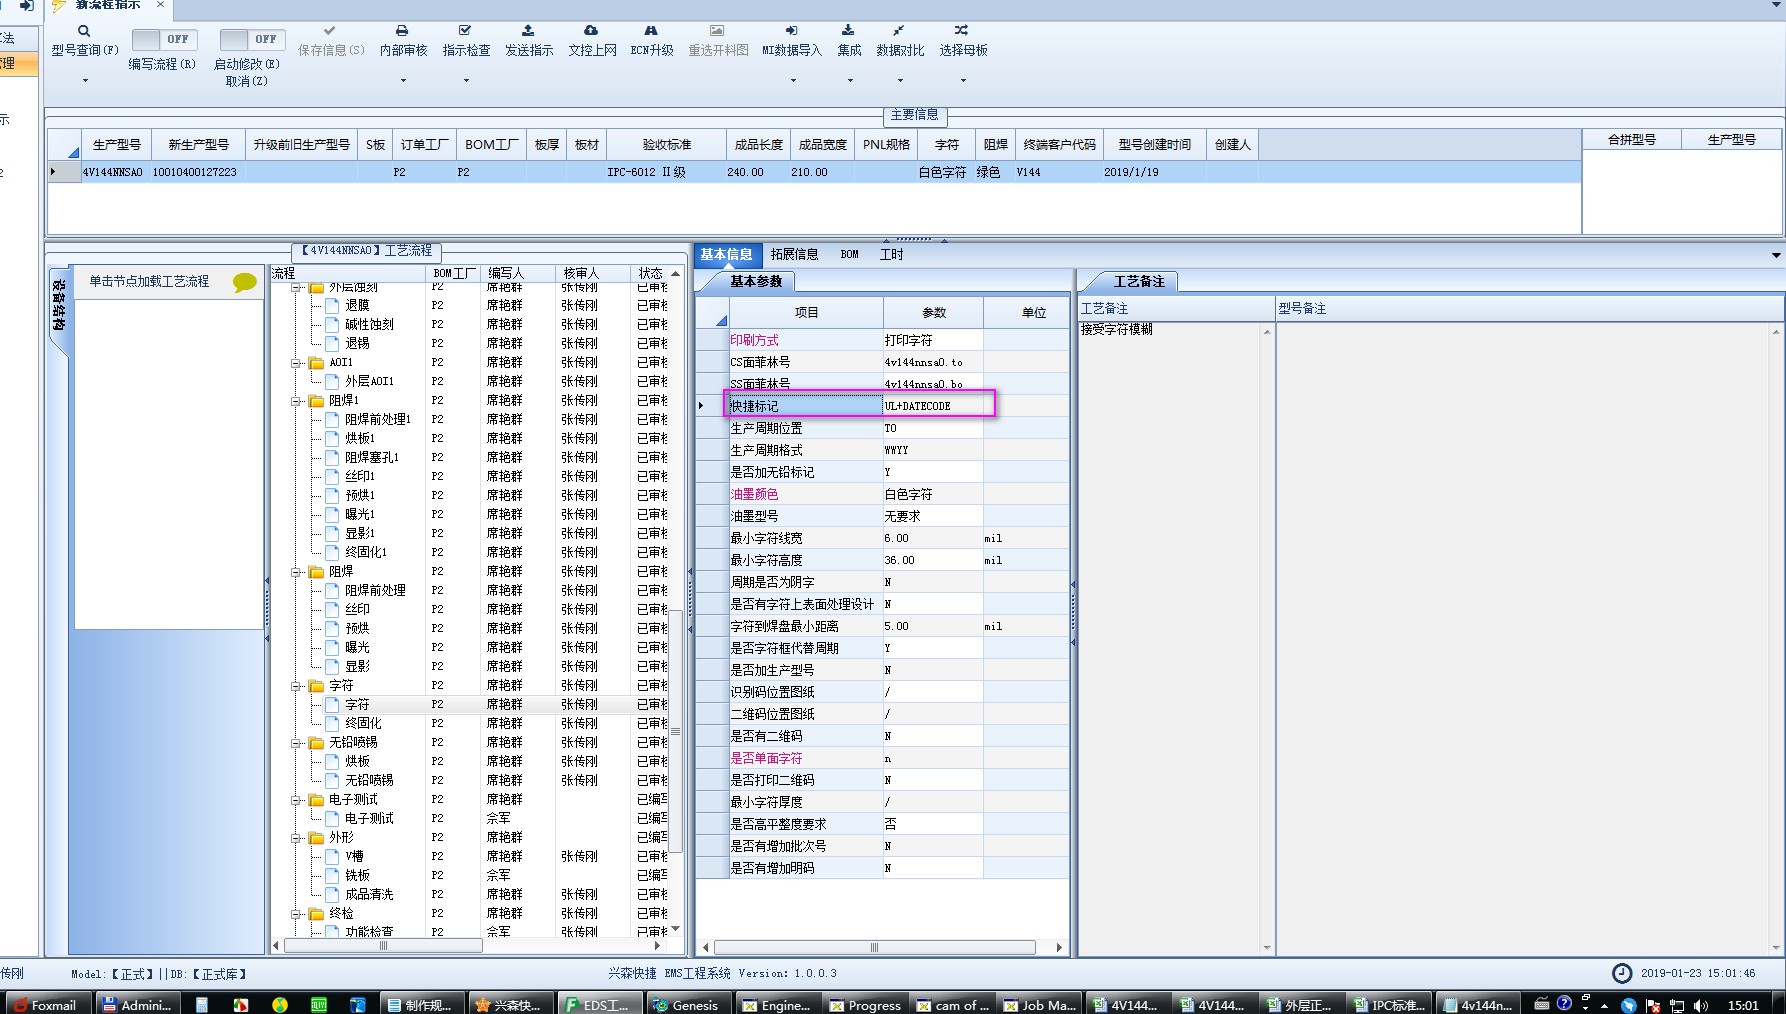
Task: Open the 指示检查 dropdown arrow
Action: (x=466, y=80)
